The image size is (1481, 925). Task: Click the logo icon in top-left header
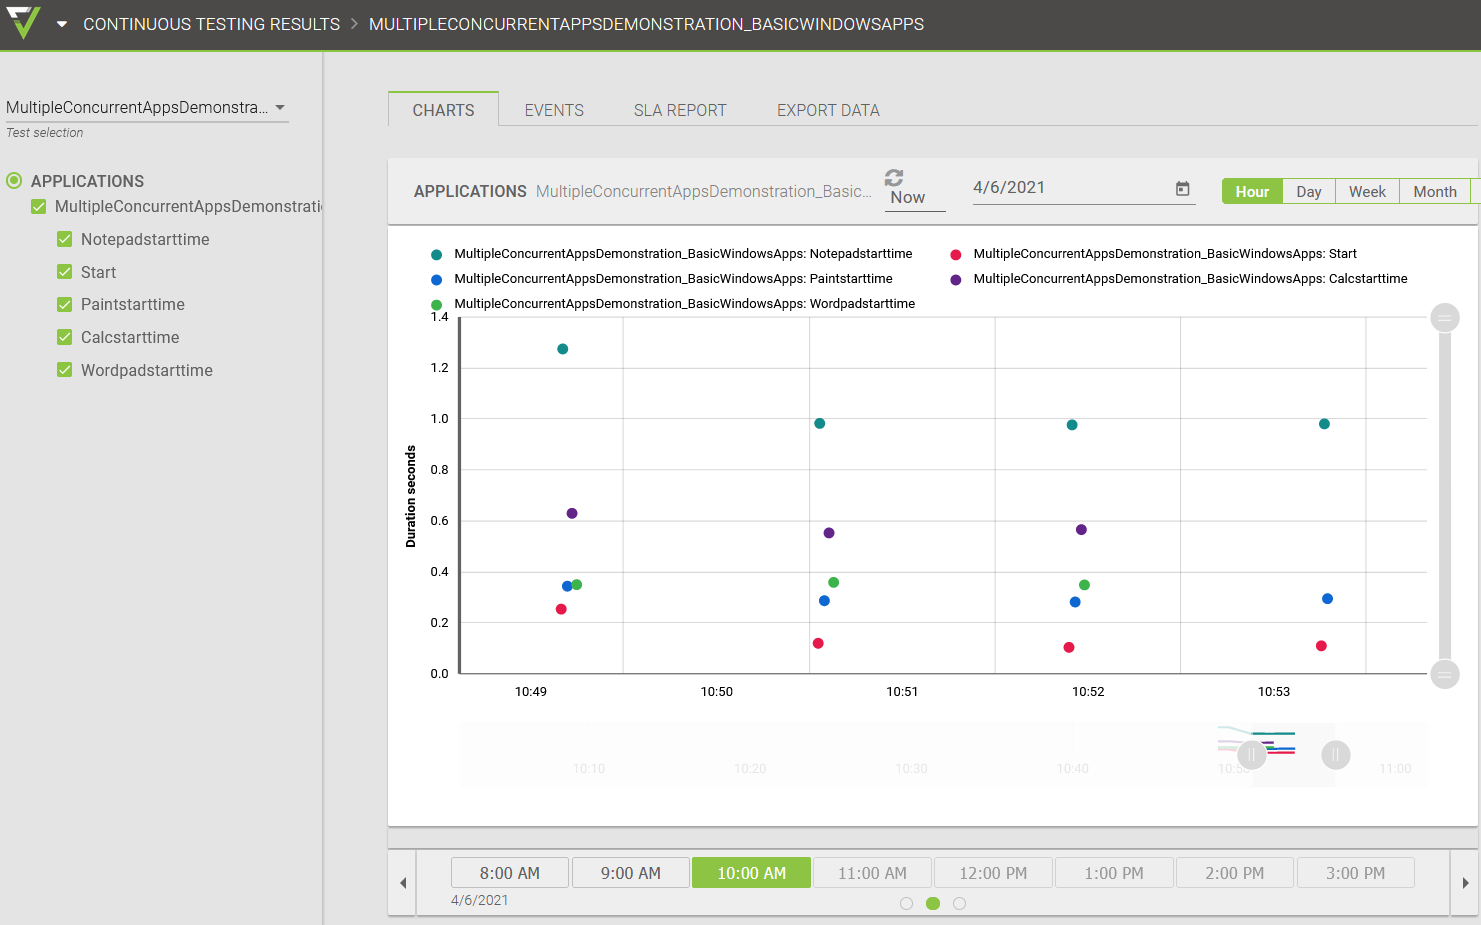click(23, 22)
